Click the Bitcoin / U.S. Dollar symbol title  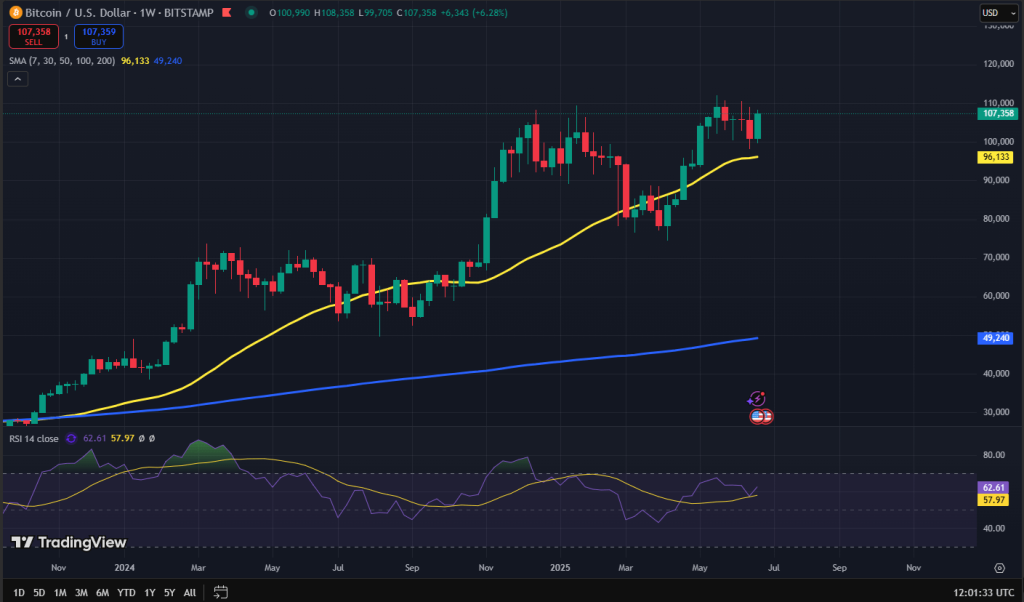click(78, 12)
